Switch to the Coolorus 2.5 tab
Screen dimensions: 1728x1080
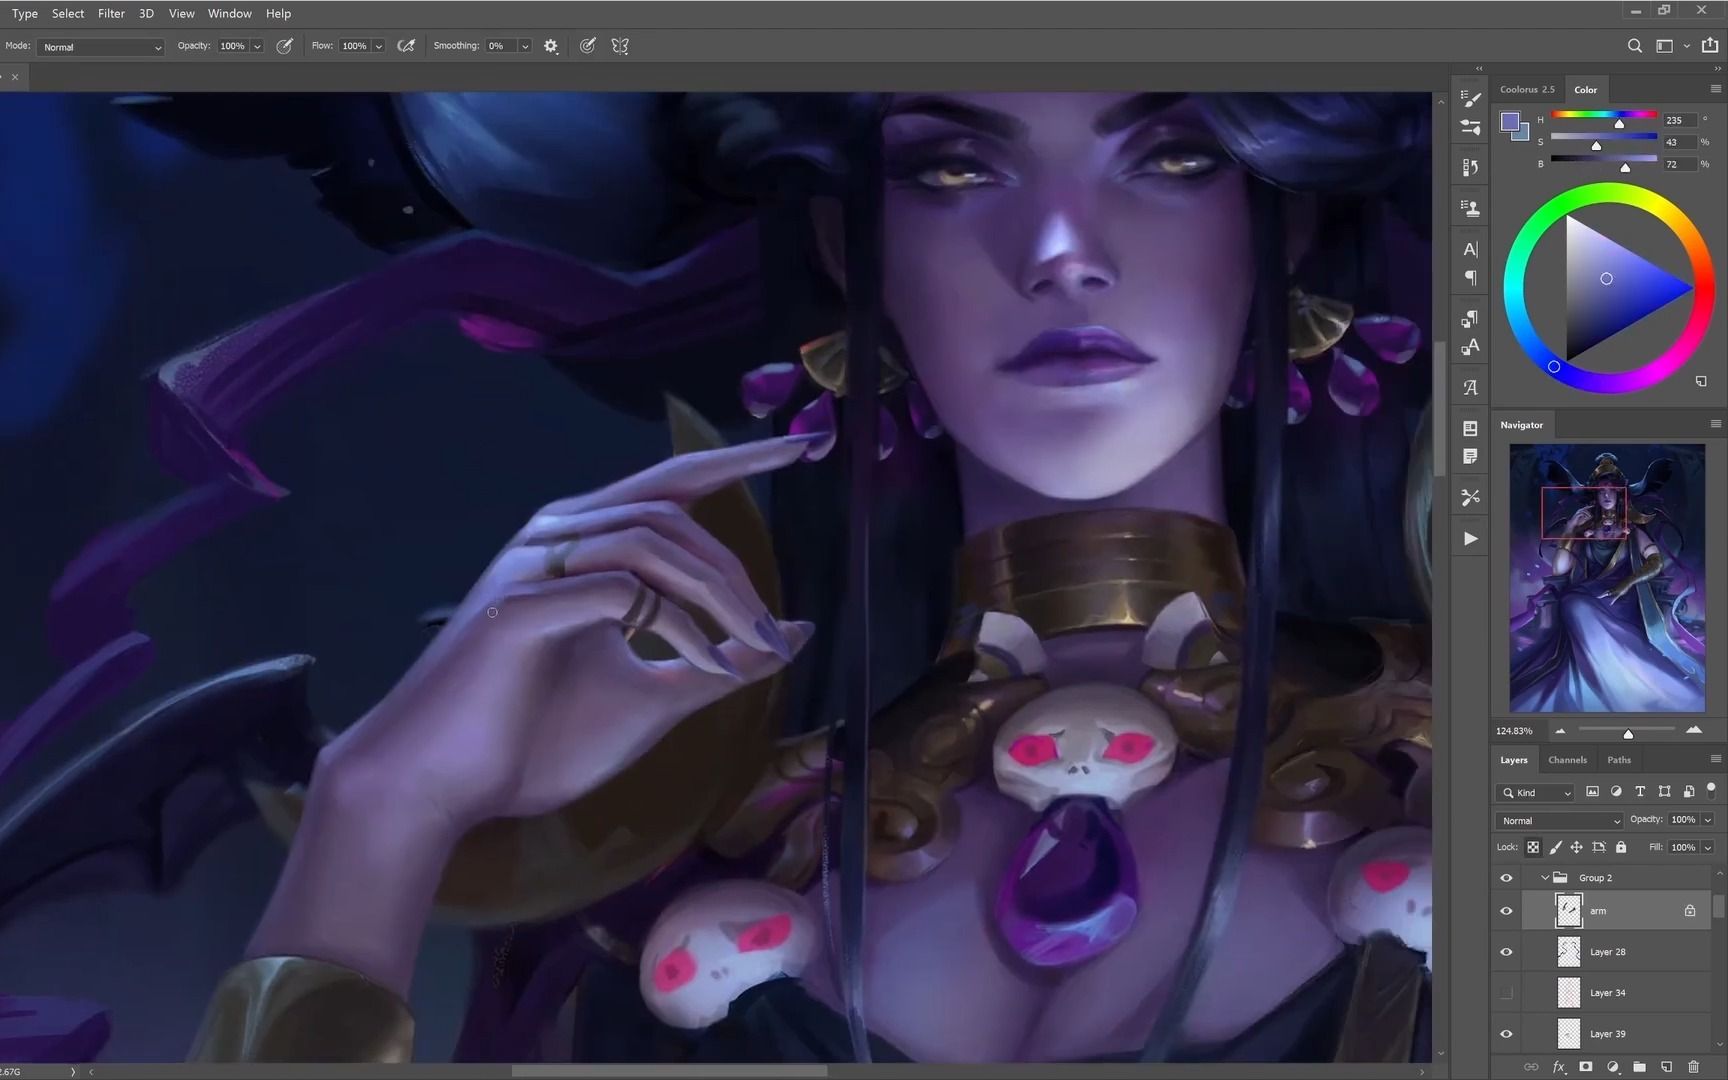pyautogui.click(x=1527, y=89)
